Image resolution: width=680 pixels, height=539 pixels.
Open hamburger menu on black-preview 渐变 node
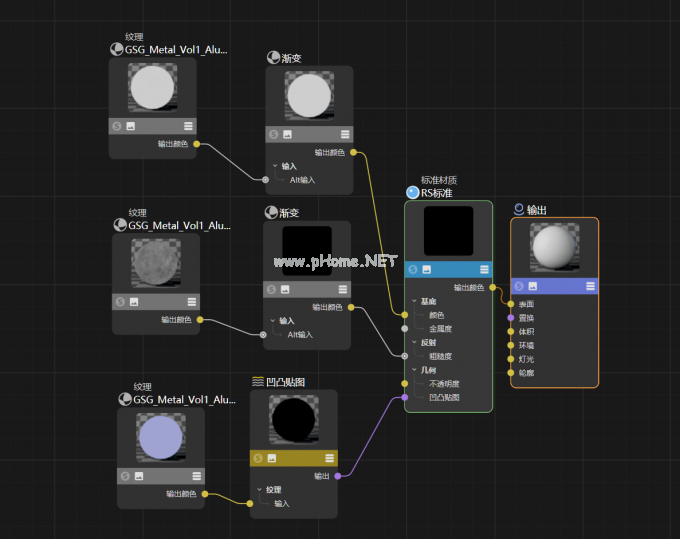coord(343,289)
